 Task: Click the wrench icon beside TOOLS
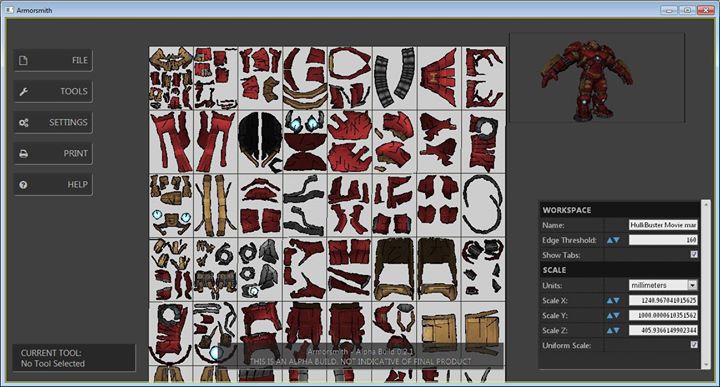[23, 91]
